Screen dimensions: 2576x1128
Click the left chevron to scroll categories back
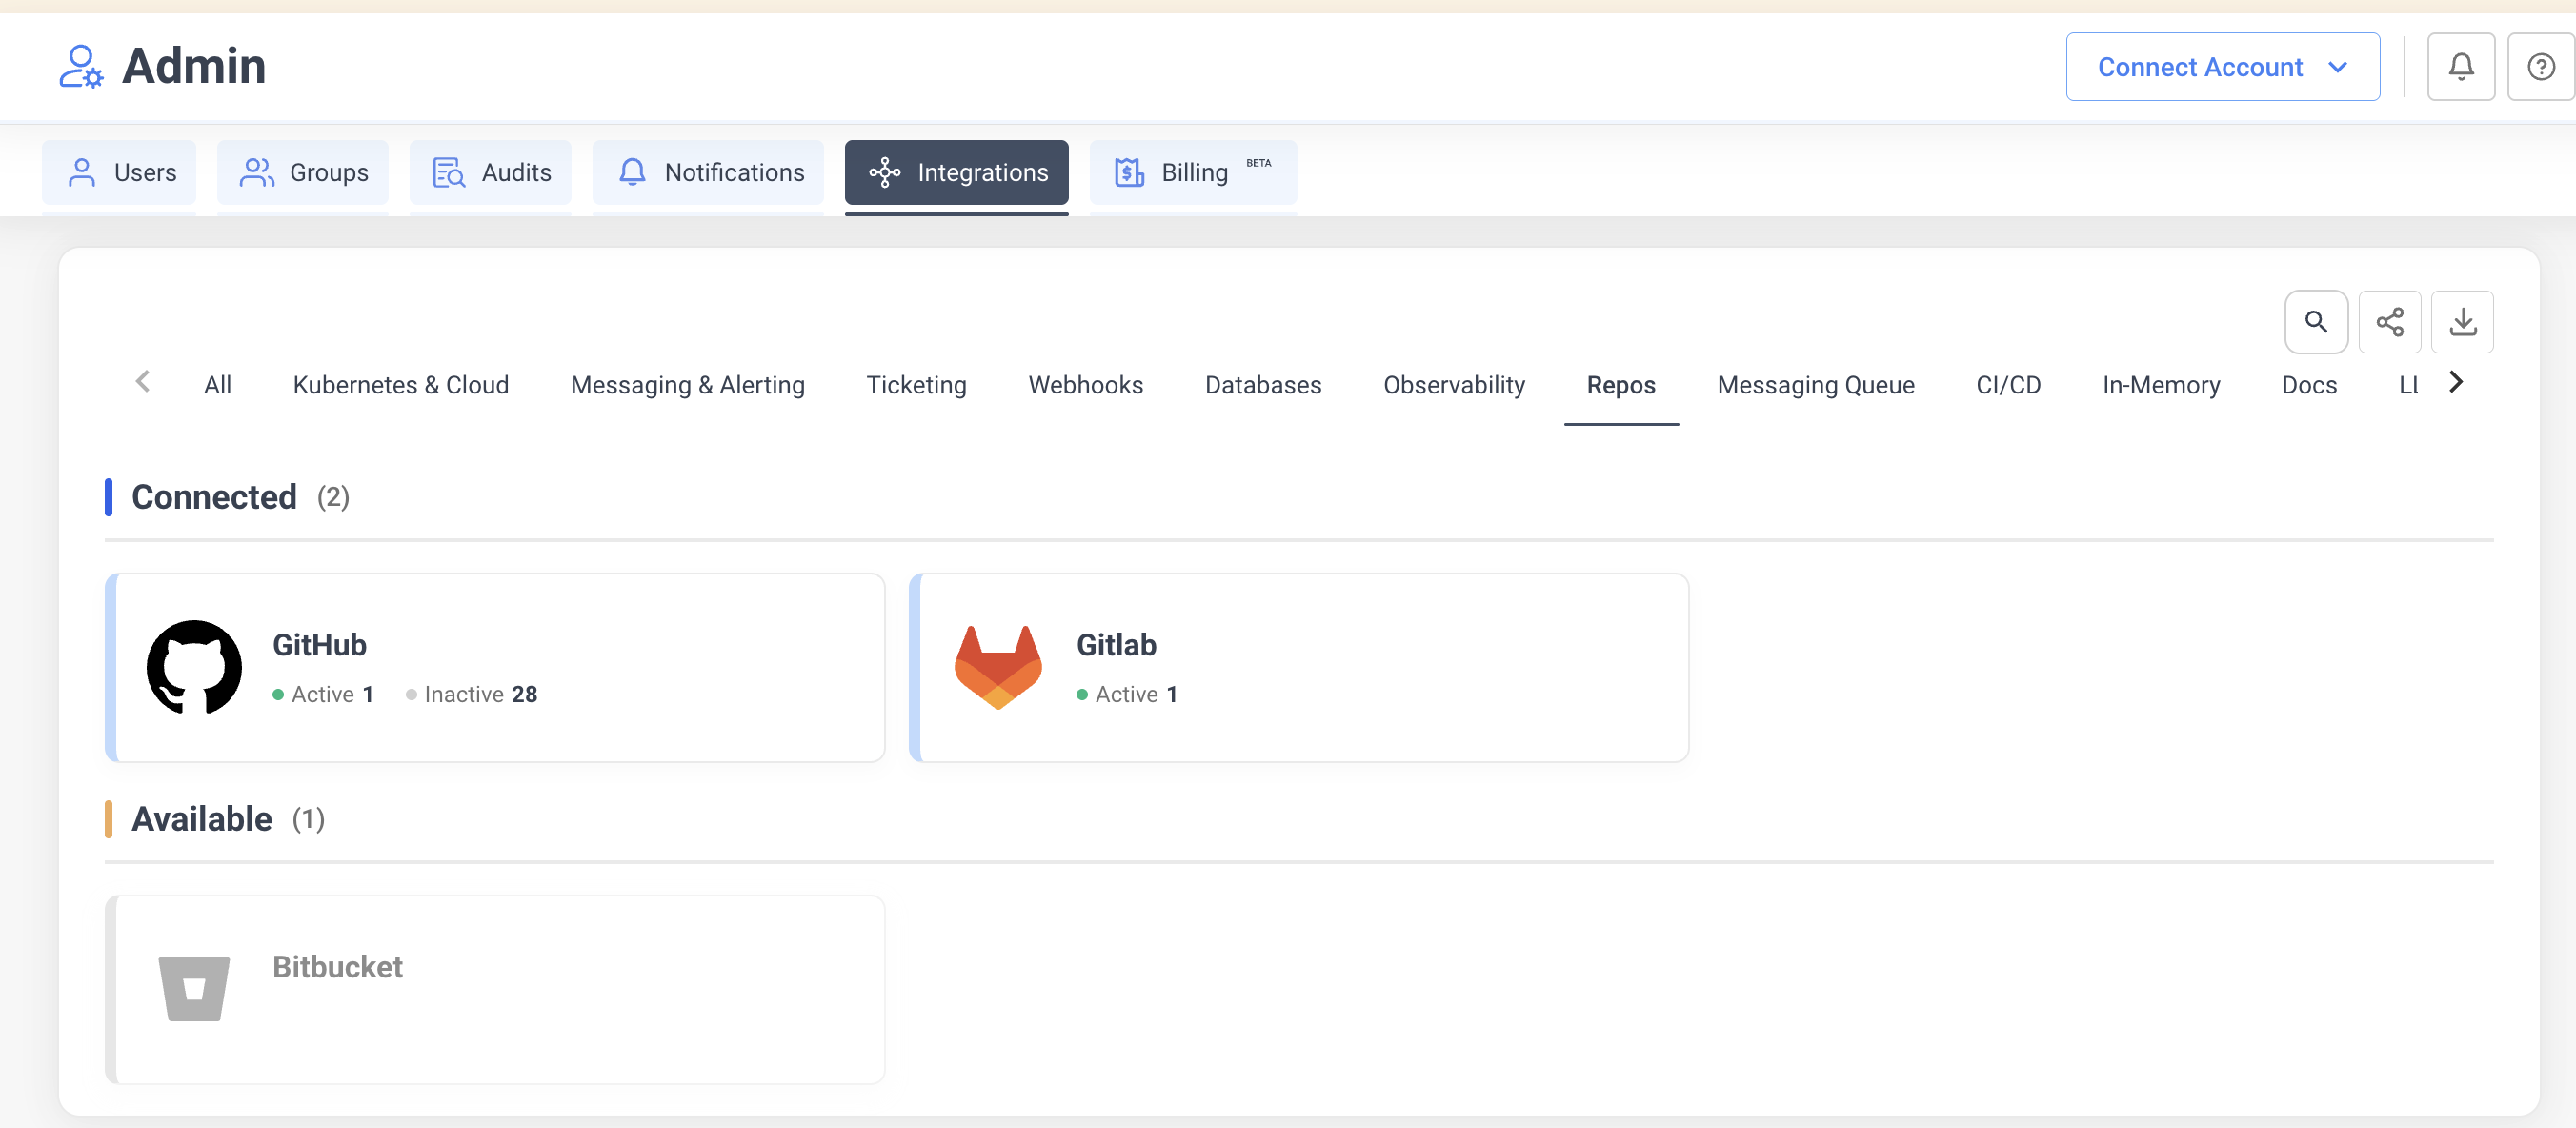tap(143, 381)
